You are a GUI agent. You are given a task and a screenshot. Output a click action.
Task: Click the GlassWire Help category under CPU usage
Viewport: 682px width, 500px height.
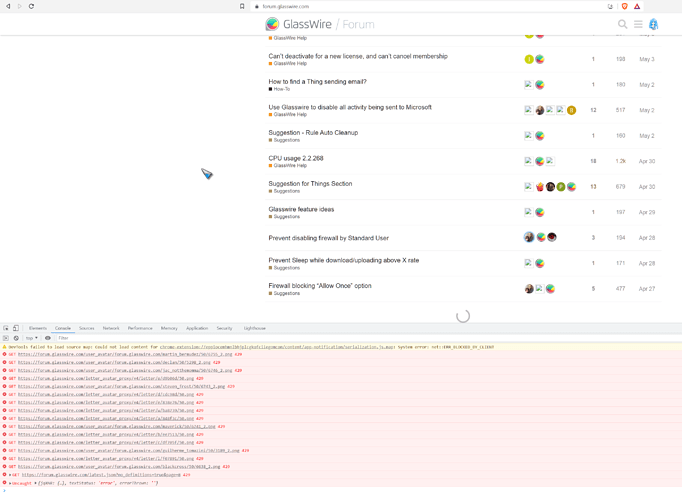288,166
